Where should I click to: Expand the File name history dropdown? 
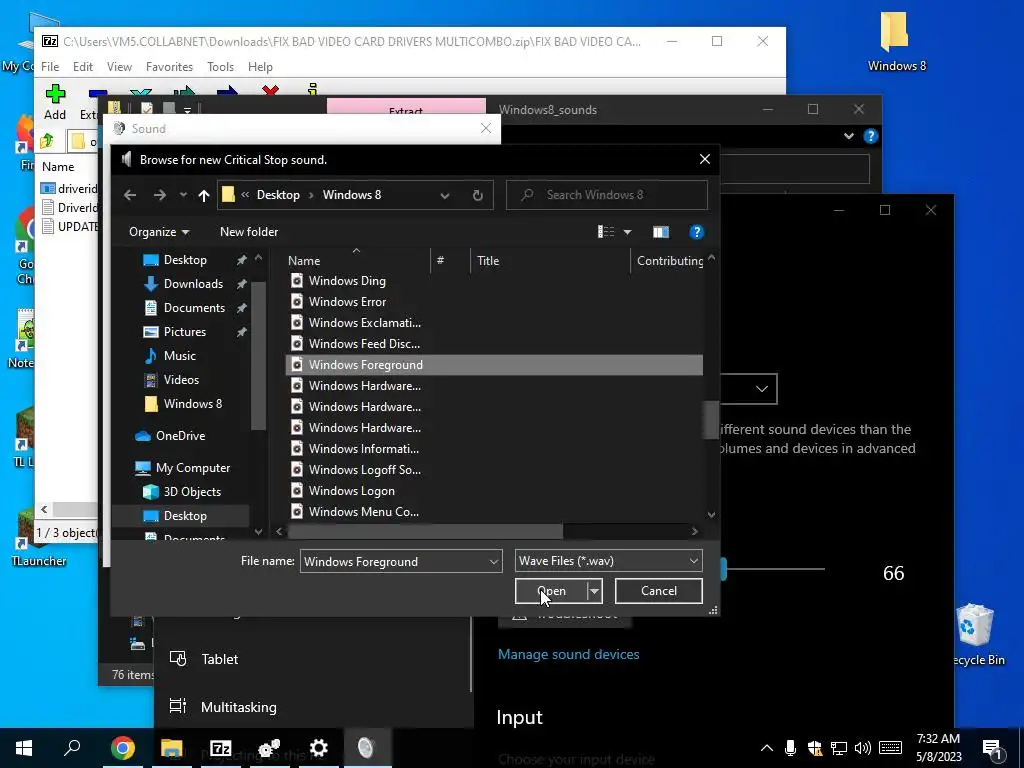pyautogui.click(x=494, y=561)
